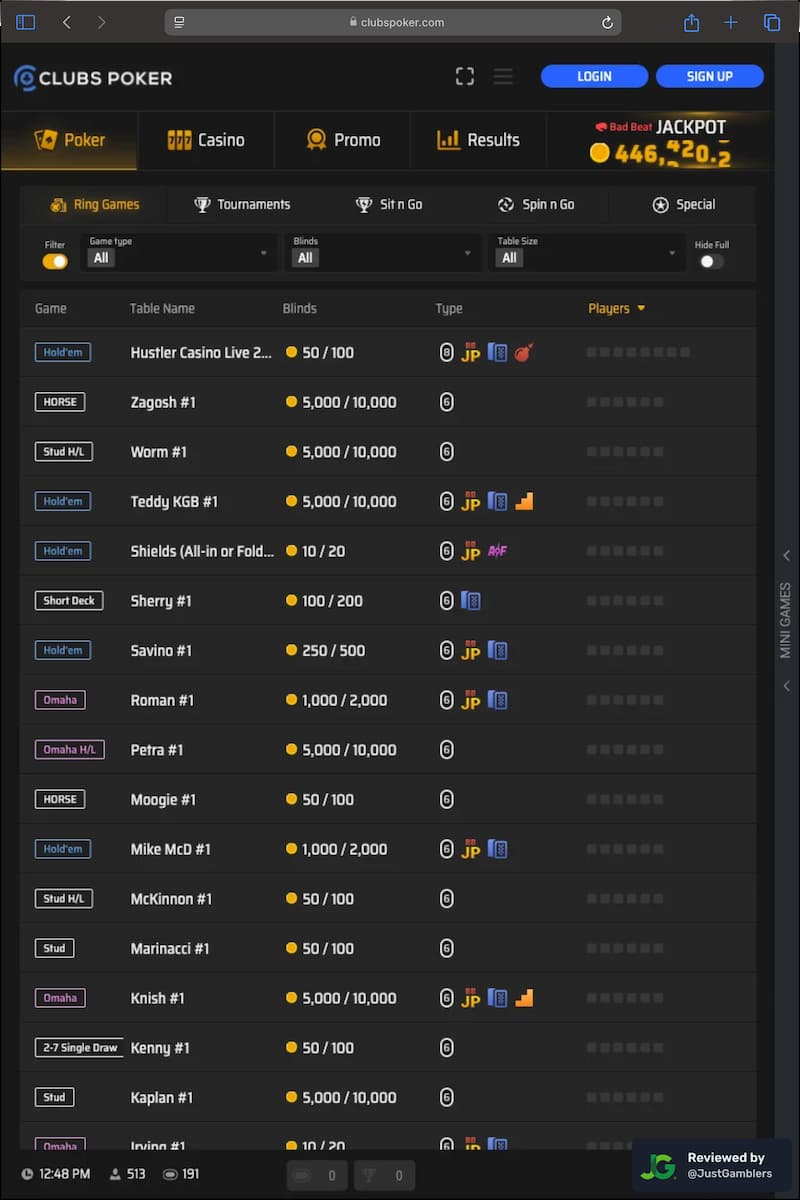The image size is (800, 1200).
Task: Click the SIGN UP button
Action: 710,76
